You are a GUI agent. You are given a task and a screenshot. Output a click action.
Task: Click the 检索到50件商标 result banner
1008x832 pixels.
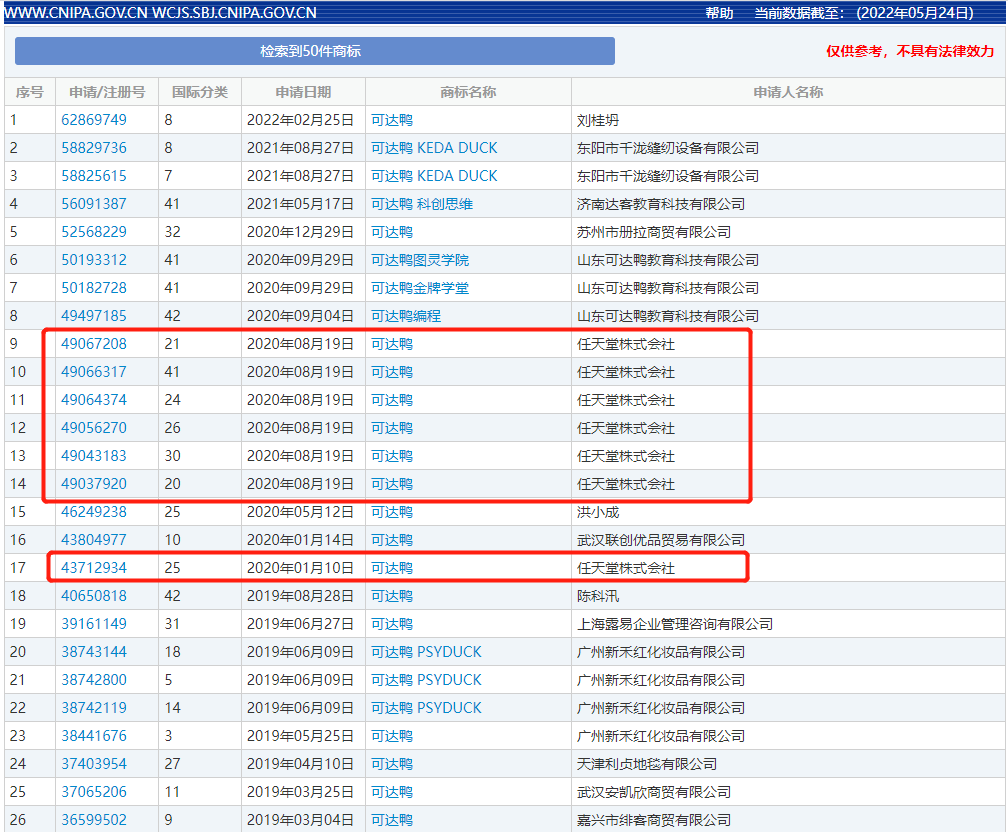pyautogui.click(x=314, y=51)
